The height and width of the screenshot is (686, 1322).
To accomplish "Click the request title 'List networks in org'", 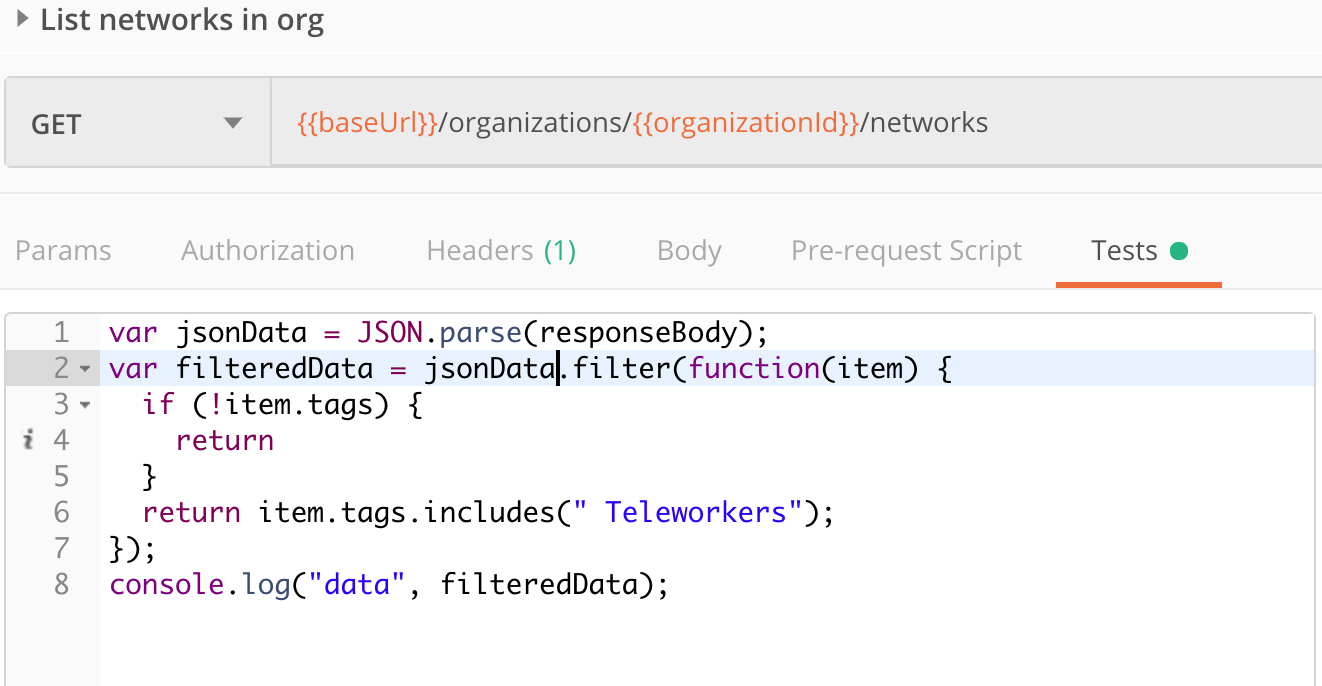I will click(x=182, y=19).
